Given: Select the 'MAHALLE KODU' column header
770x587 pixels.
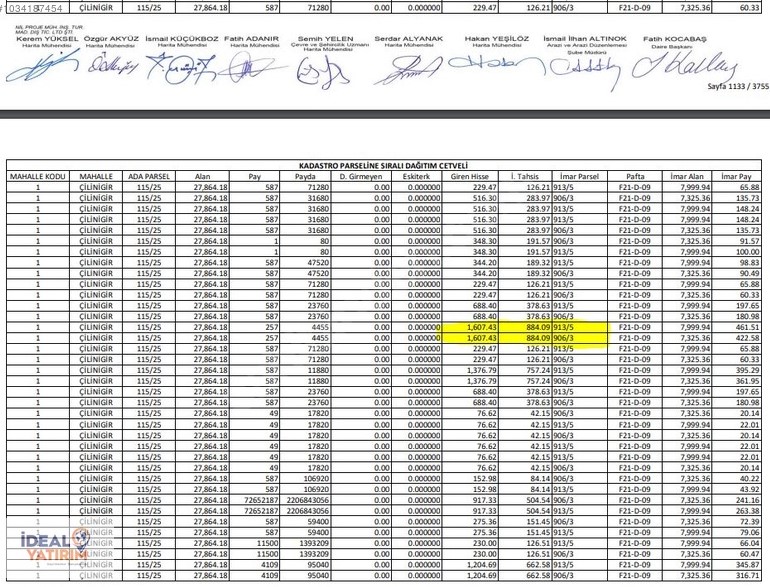Looking at the screenshot, I should tap(38, 176).
